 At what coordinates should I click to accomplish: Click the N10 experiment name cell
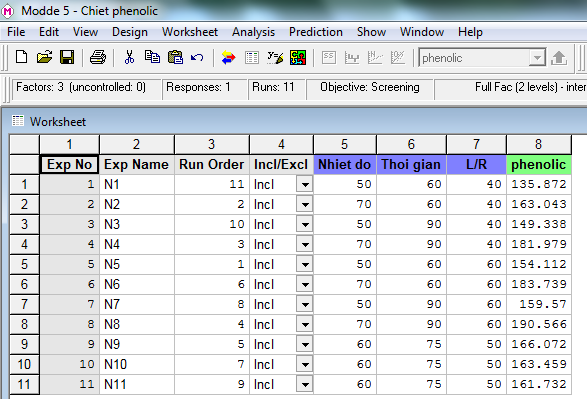(137, 364)
